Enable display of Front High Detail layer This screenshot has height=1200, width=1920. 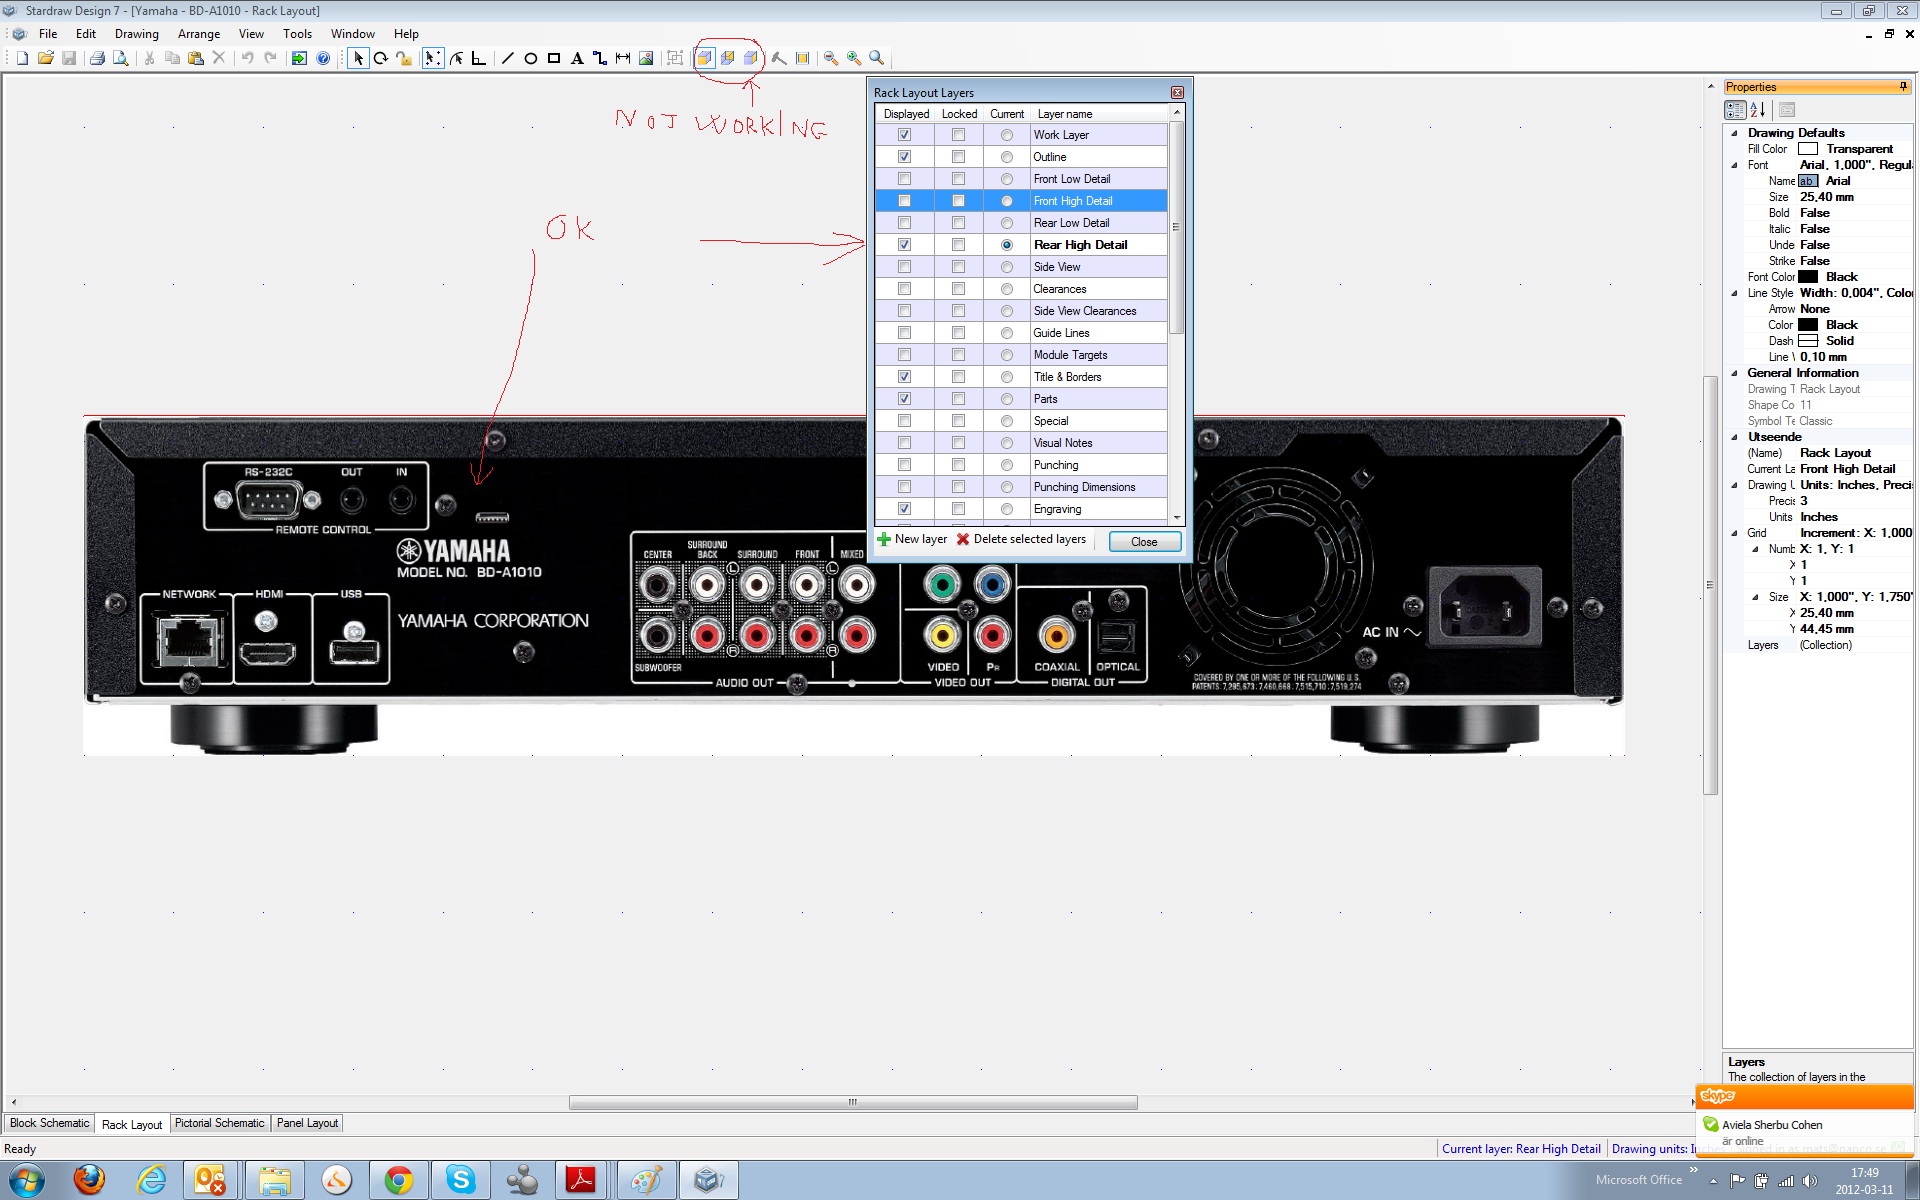pyautogui.click(x=904, y=201)
